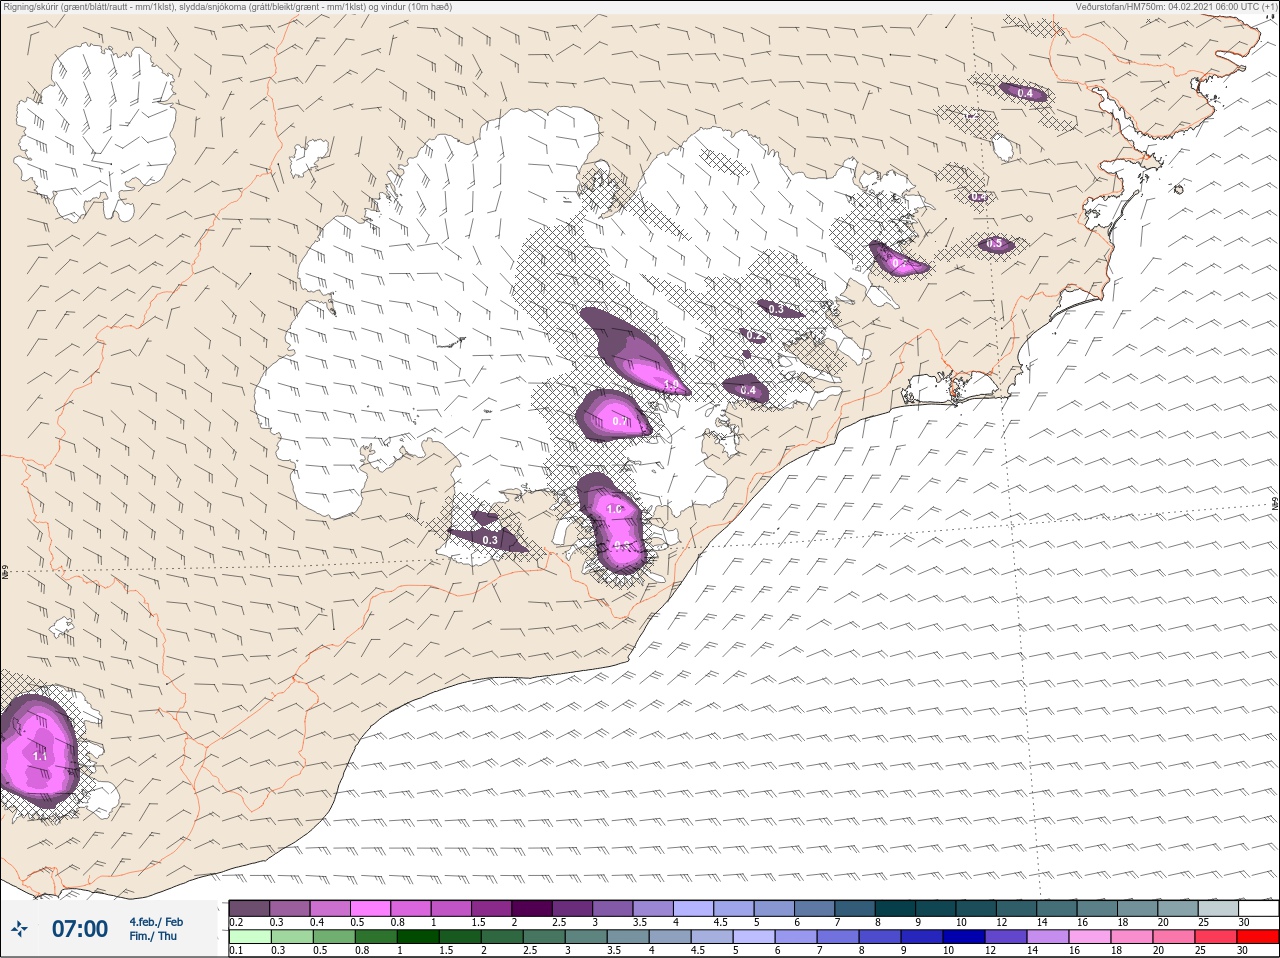
Task: Select the lavender 5 swatch in bottom legend row
Action: click(x=754, y=936)
